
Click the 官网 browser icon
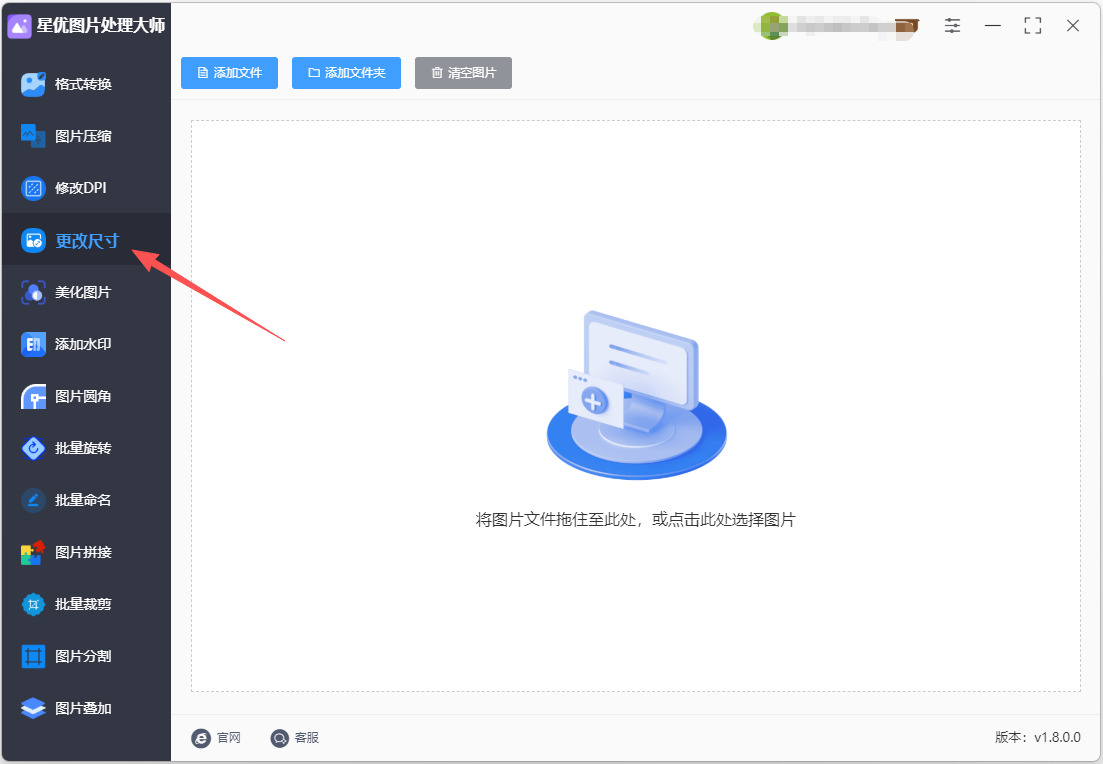click(200, 738)
